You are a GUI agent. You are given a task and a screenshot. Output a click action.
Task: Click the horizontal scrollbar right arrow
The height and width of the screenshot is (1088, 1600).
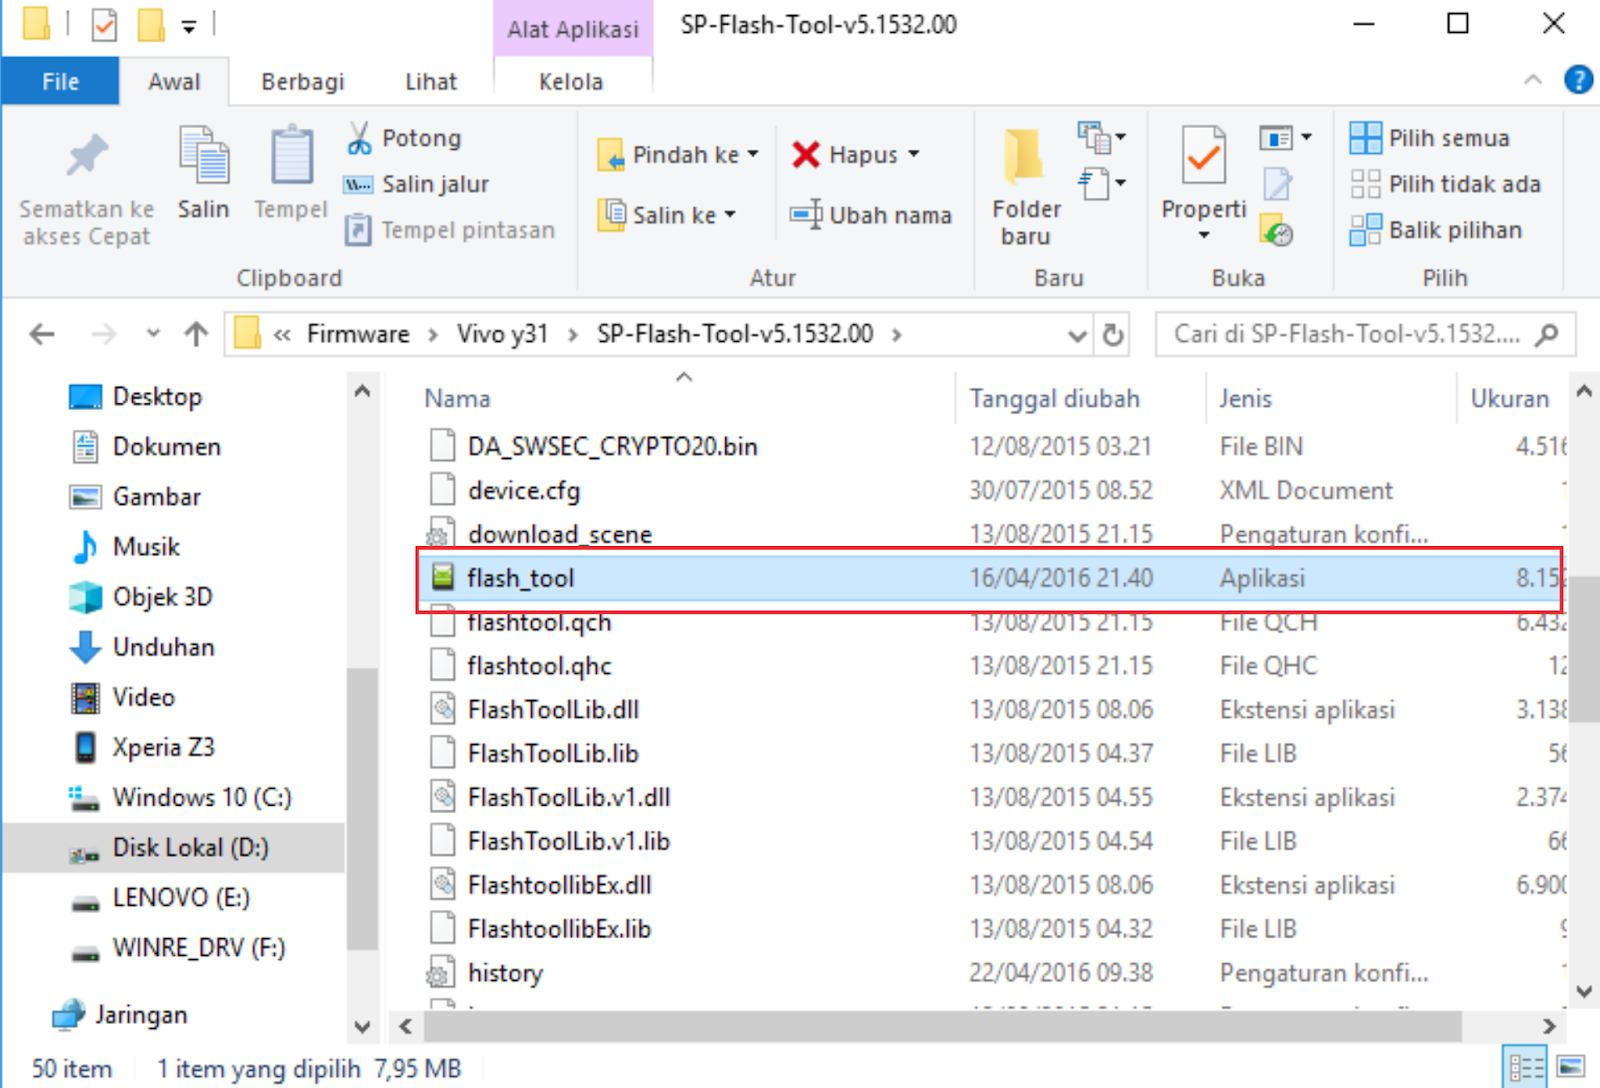pyautogui.click(x=1549, y=1026)
